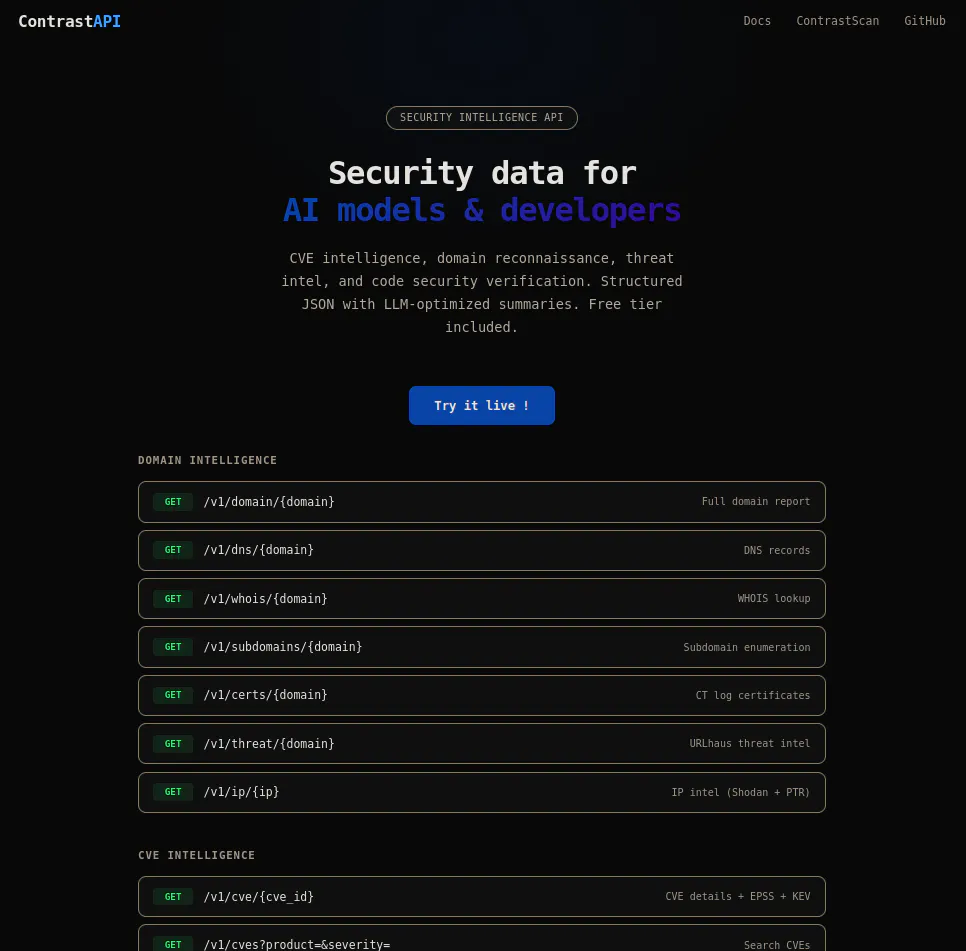Viewport: 966px width, 951px height.
Task: Select the /v1/subdomains/{domain} endpoint
Action: [x=482, y=647]
